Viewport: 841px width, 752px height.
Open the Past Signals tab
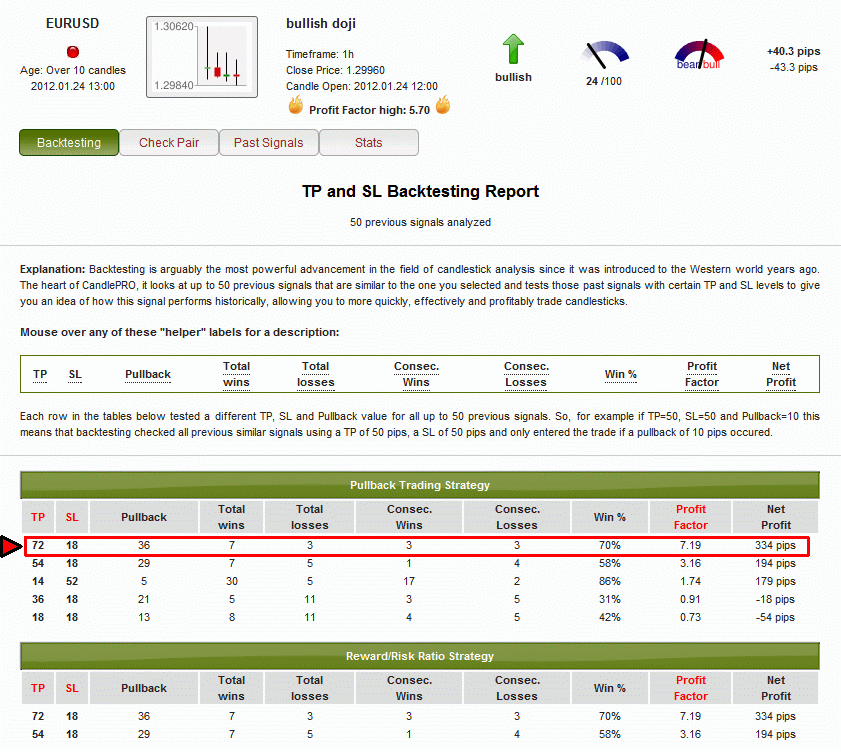click(x=269, y=143)
